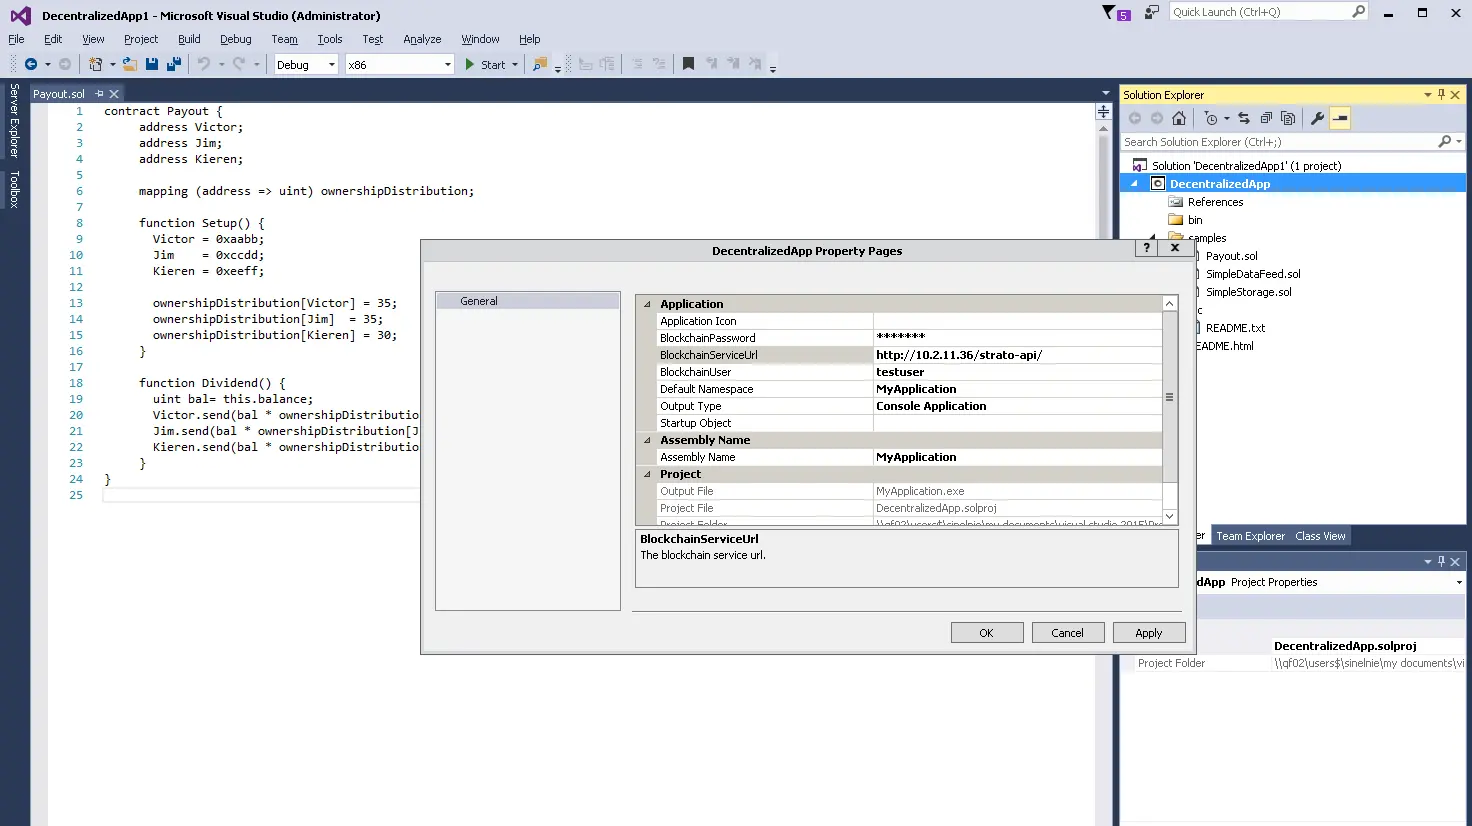Screen dimensions: 1472x826
Task: Save the current file with the single-disk icon
Action: 152,64
